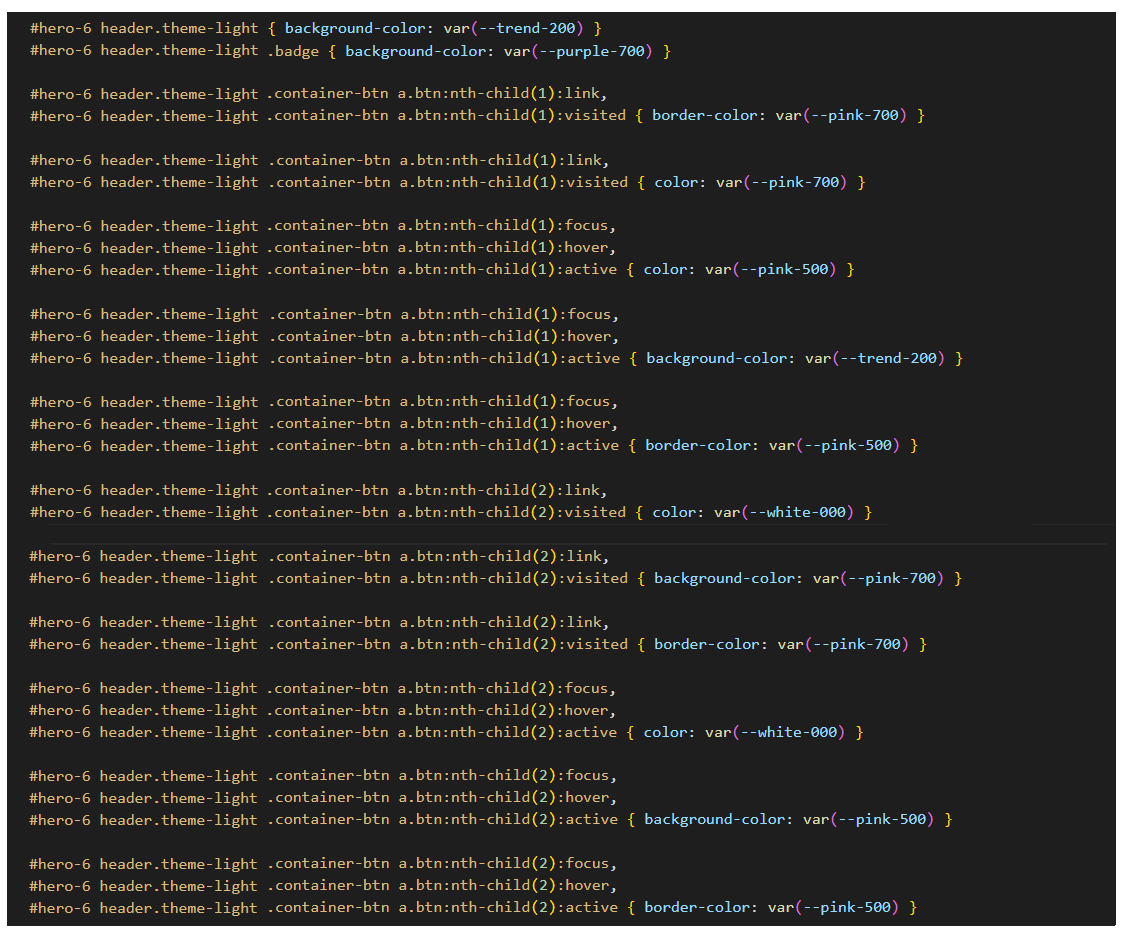1125x936 pixels.
Task: Click the opening brace on the first line
Action: [272, 28]
